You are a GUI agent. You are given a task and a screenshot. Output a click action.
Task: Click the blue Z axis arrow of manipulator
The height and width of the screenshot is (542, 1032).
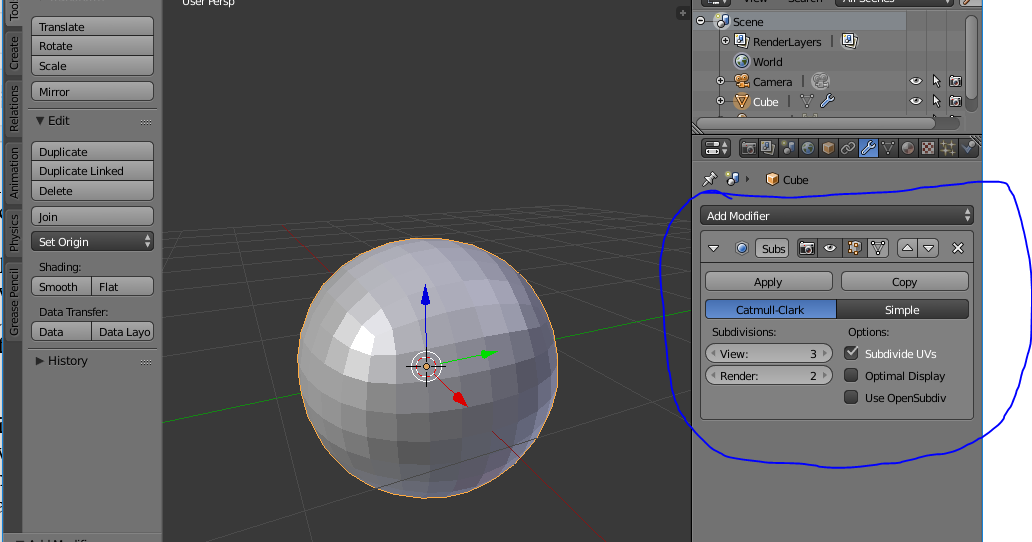426,296
